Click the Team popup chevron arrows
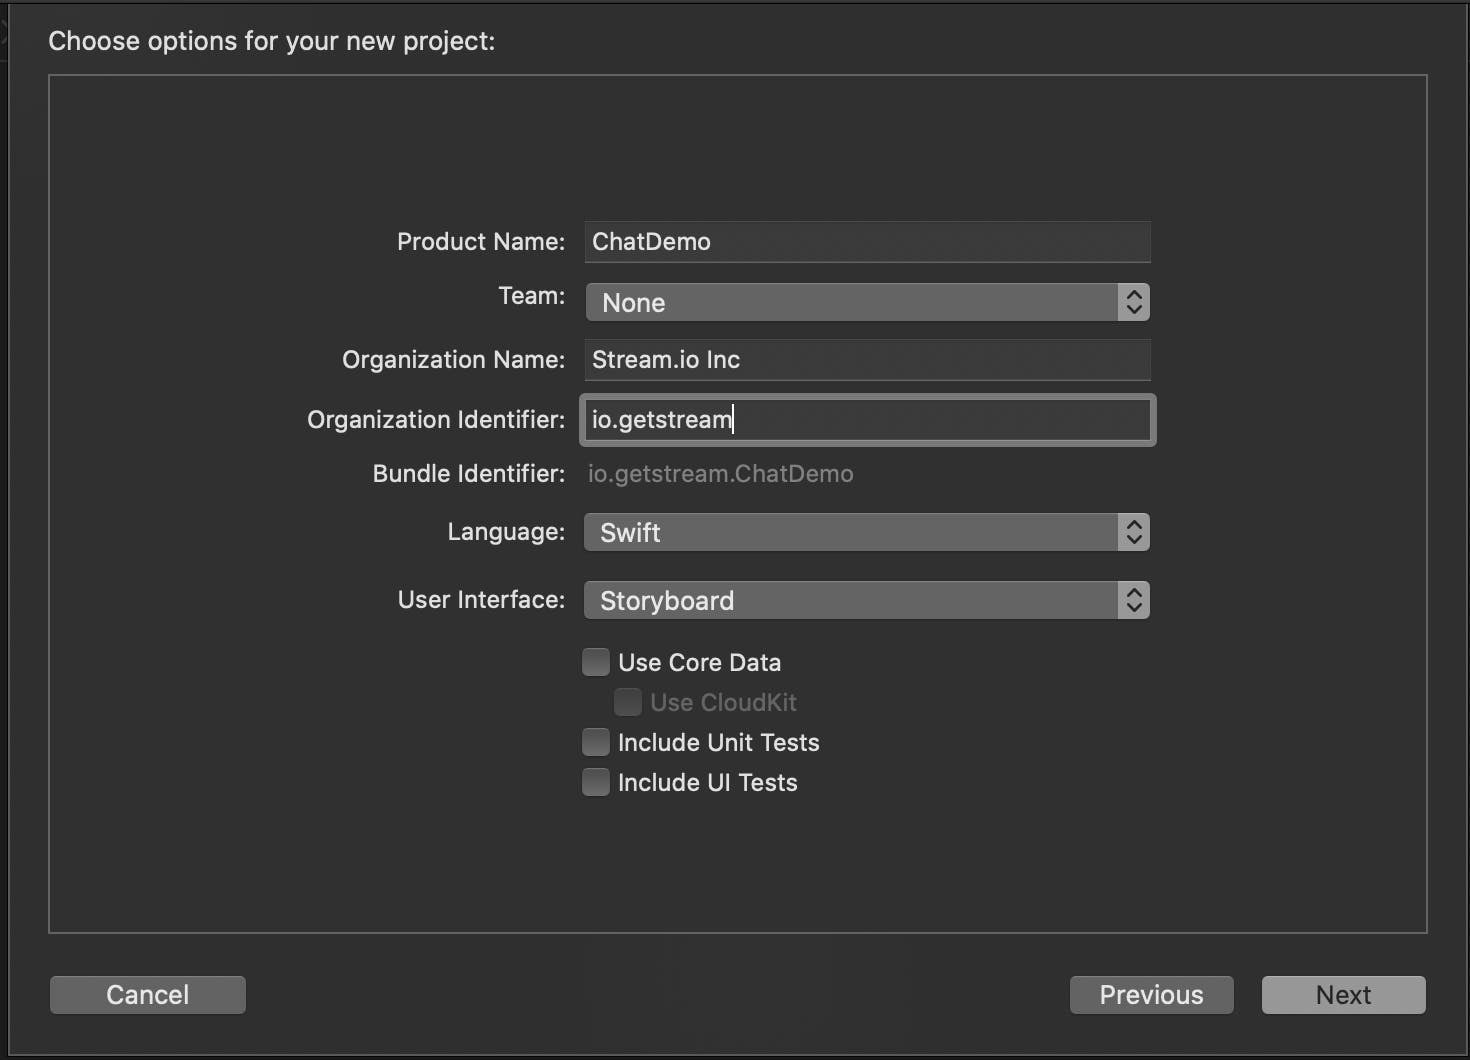This screenshot has height=1060, width=1470. coord(1133,302)
